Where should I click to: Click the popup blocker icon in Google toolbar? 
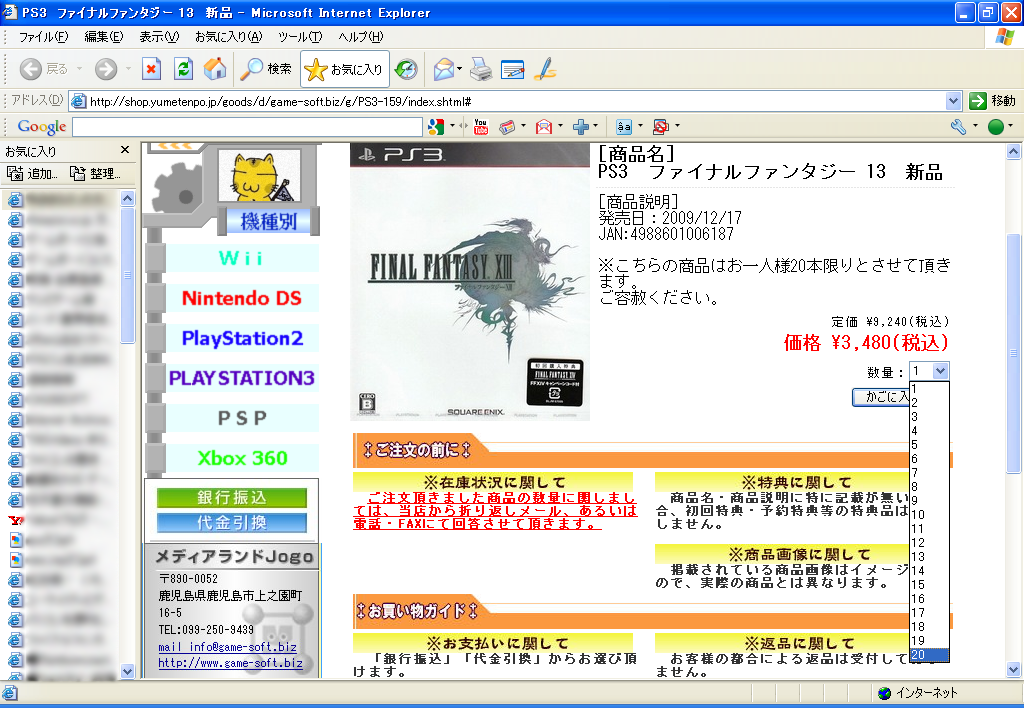pos(661,127)
